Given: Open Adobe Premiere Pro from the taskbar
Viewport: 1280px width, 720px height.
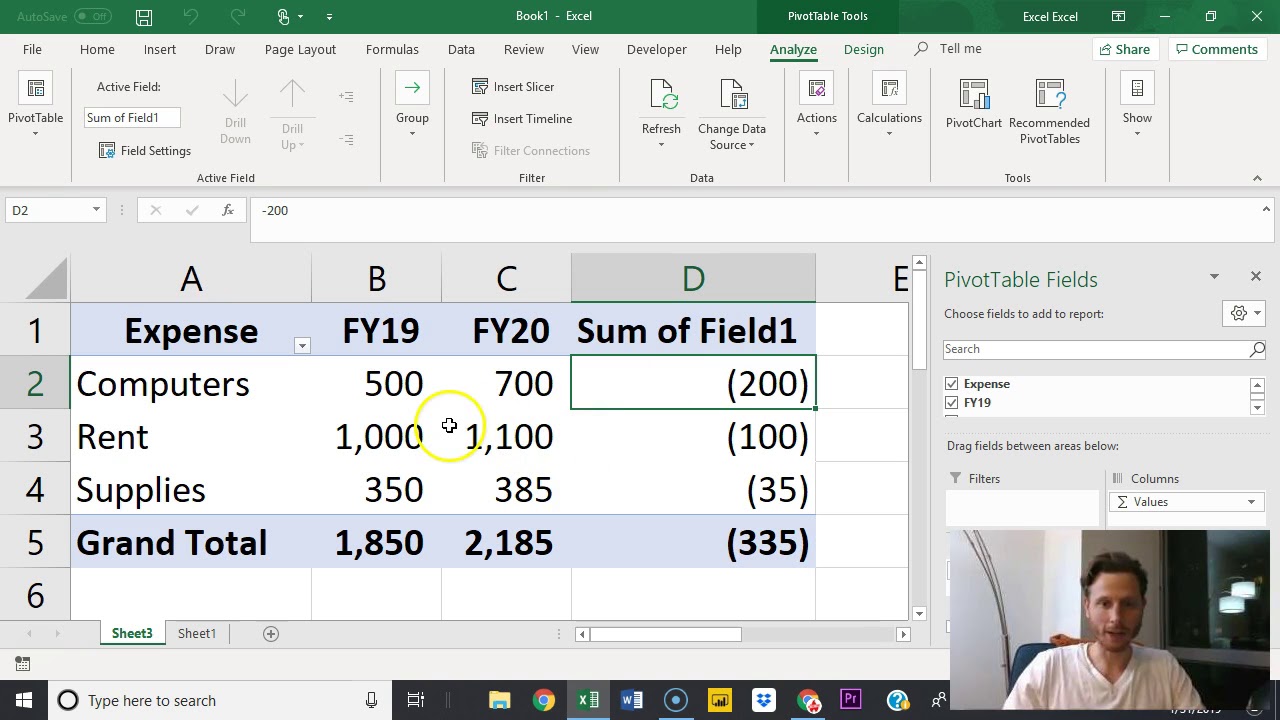Looking at the screenshot, I should coord(851,700).
